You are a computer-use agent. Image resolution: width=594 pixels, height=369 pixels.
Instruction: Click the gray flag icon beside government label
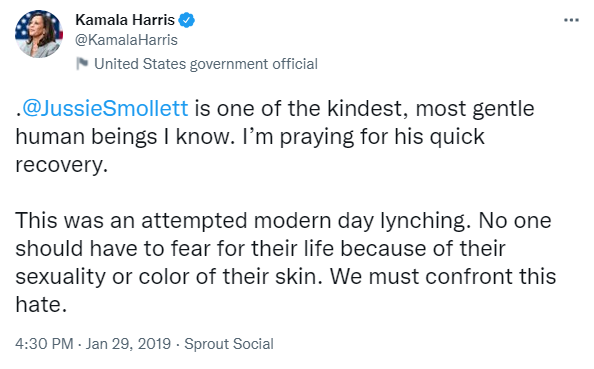pos(81,64)
